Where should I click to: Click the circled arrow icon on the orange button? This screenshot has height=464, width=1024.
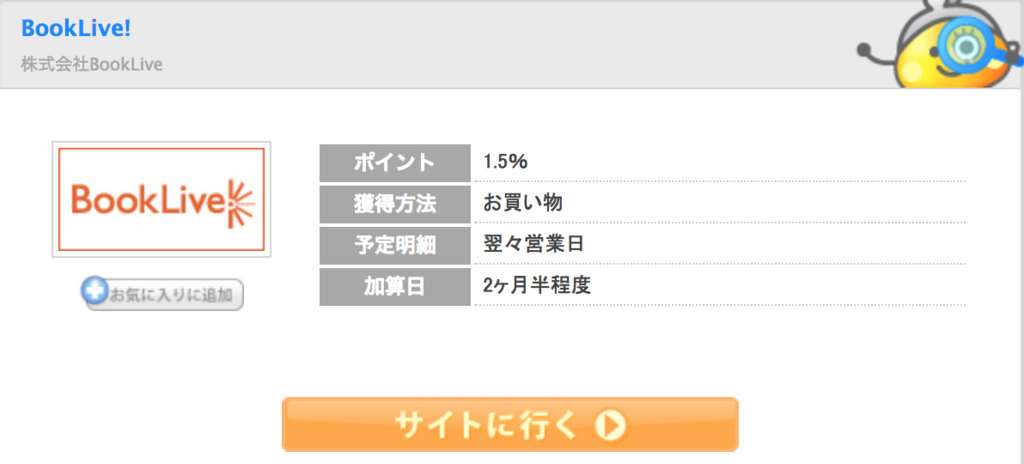pos(610,425)
